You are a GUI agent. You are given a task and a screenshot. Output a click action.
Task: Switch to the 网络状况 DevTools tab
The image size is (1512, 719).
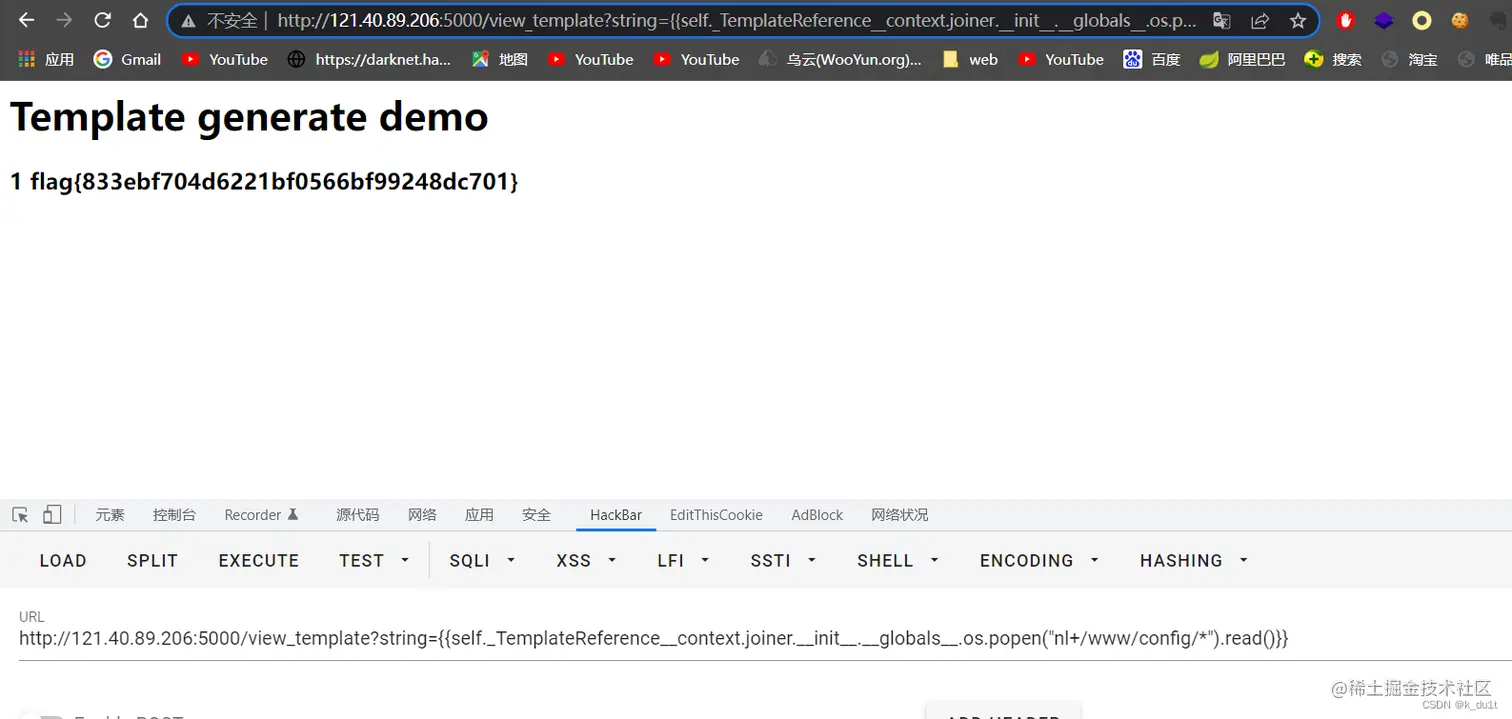(899, 515)
